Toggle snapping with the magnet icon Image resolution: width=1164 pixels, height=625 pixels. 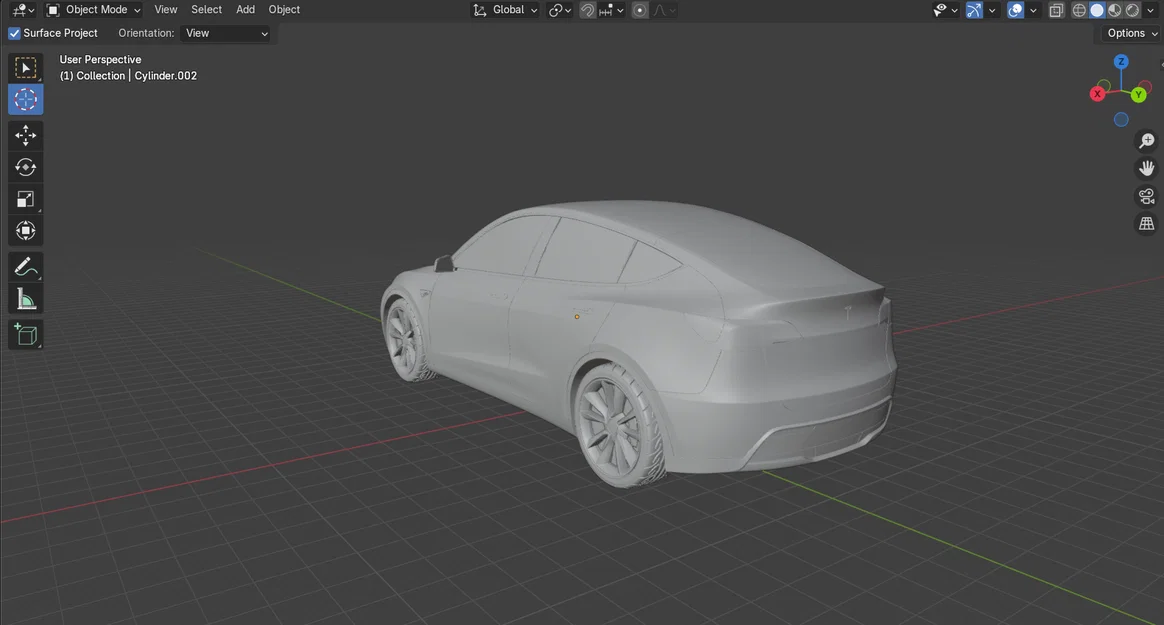587,9
